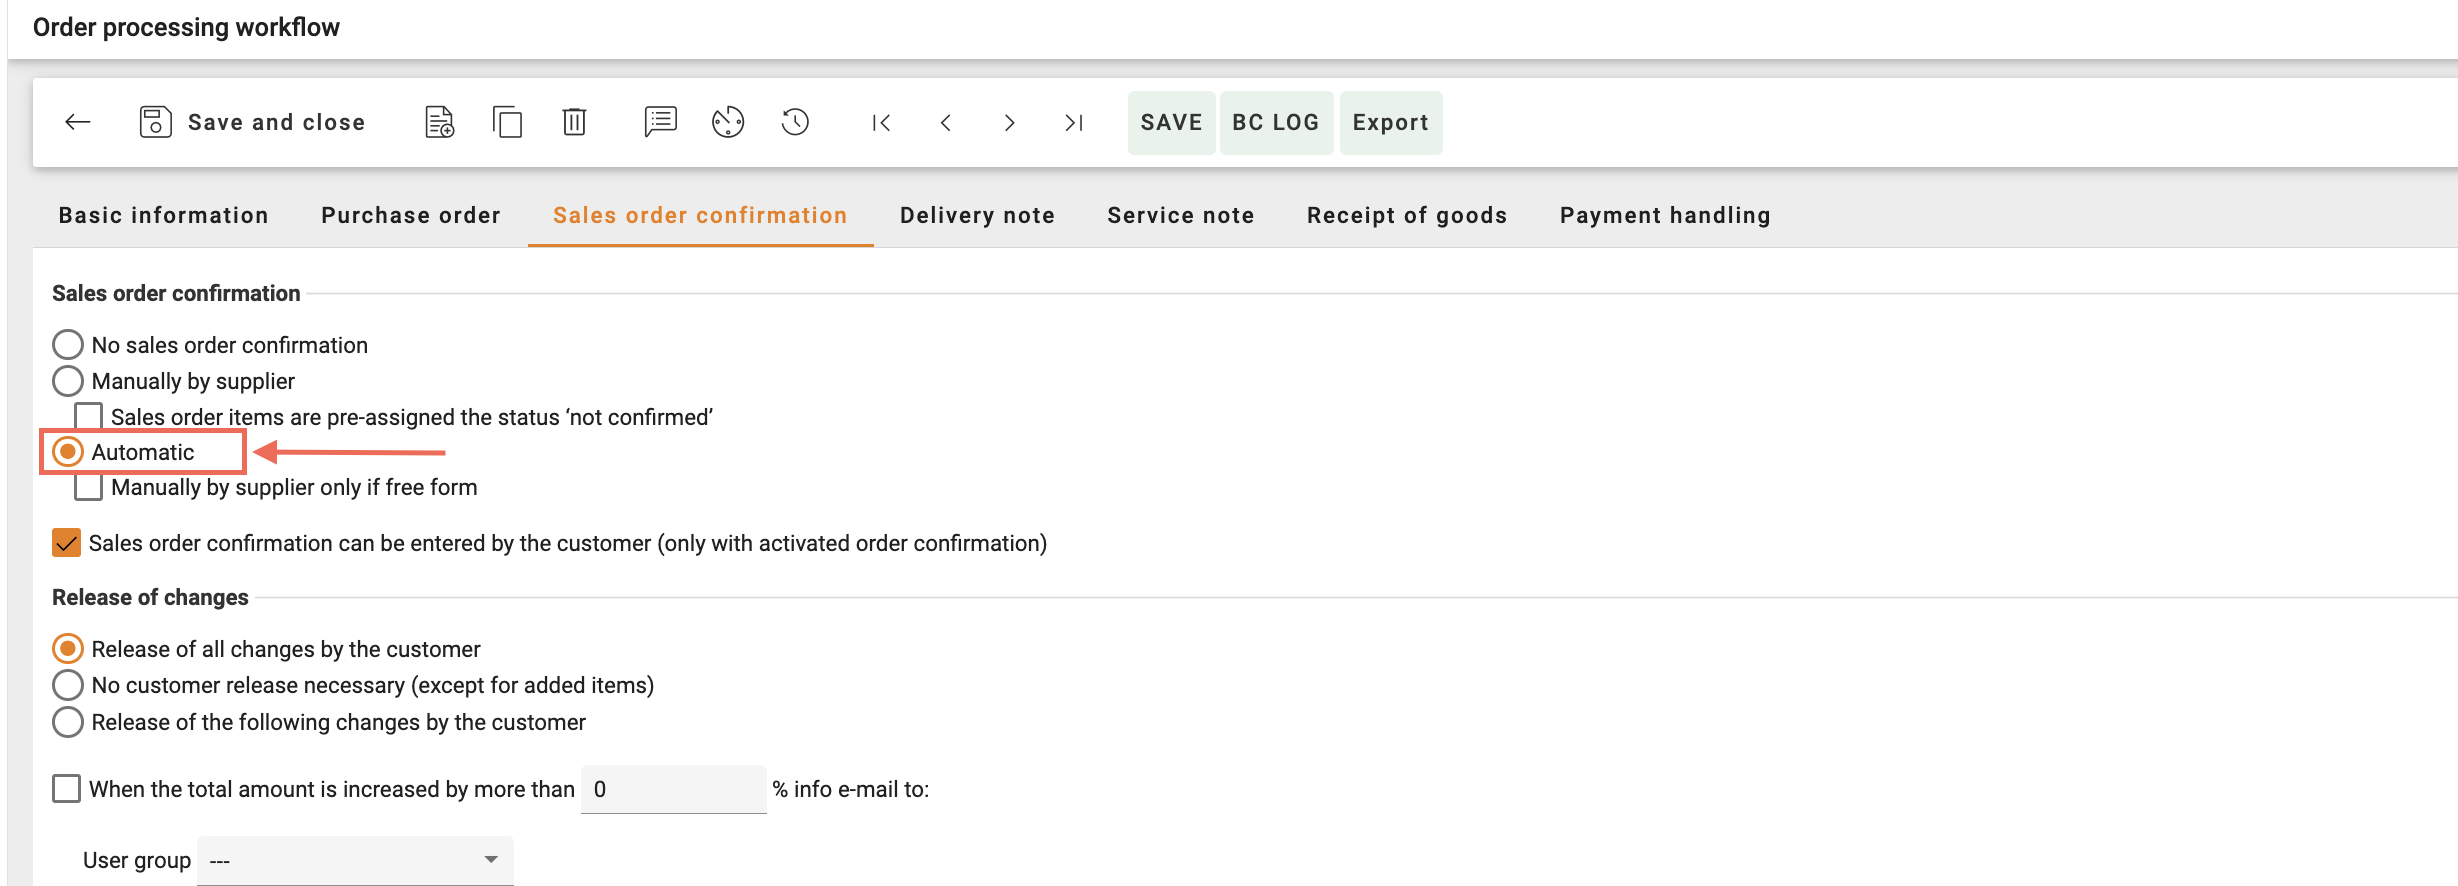Viewport: 2458px width, 886px height.
Task: Expand the User group dropdown
Action: tap(355, 860)
